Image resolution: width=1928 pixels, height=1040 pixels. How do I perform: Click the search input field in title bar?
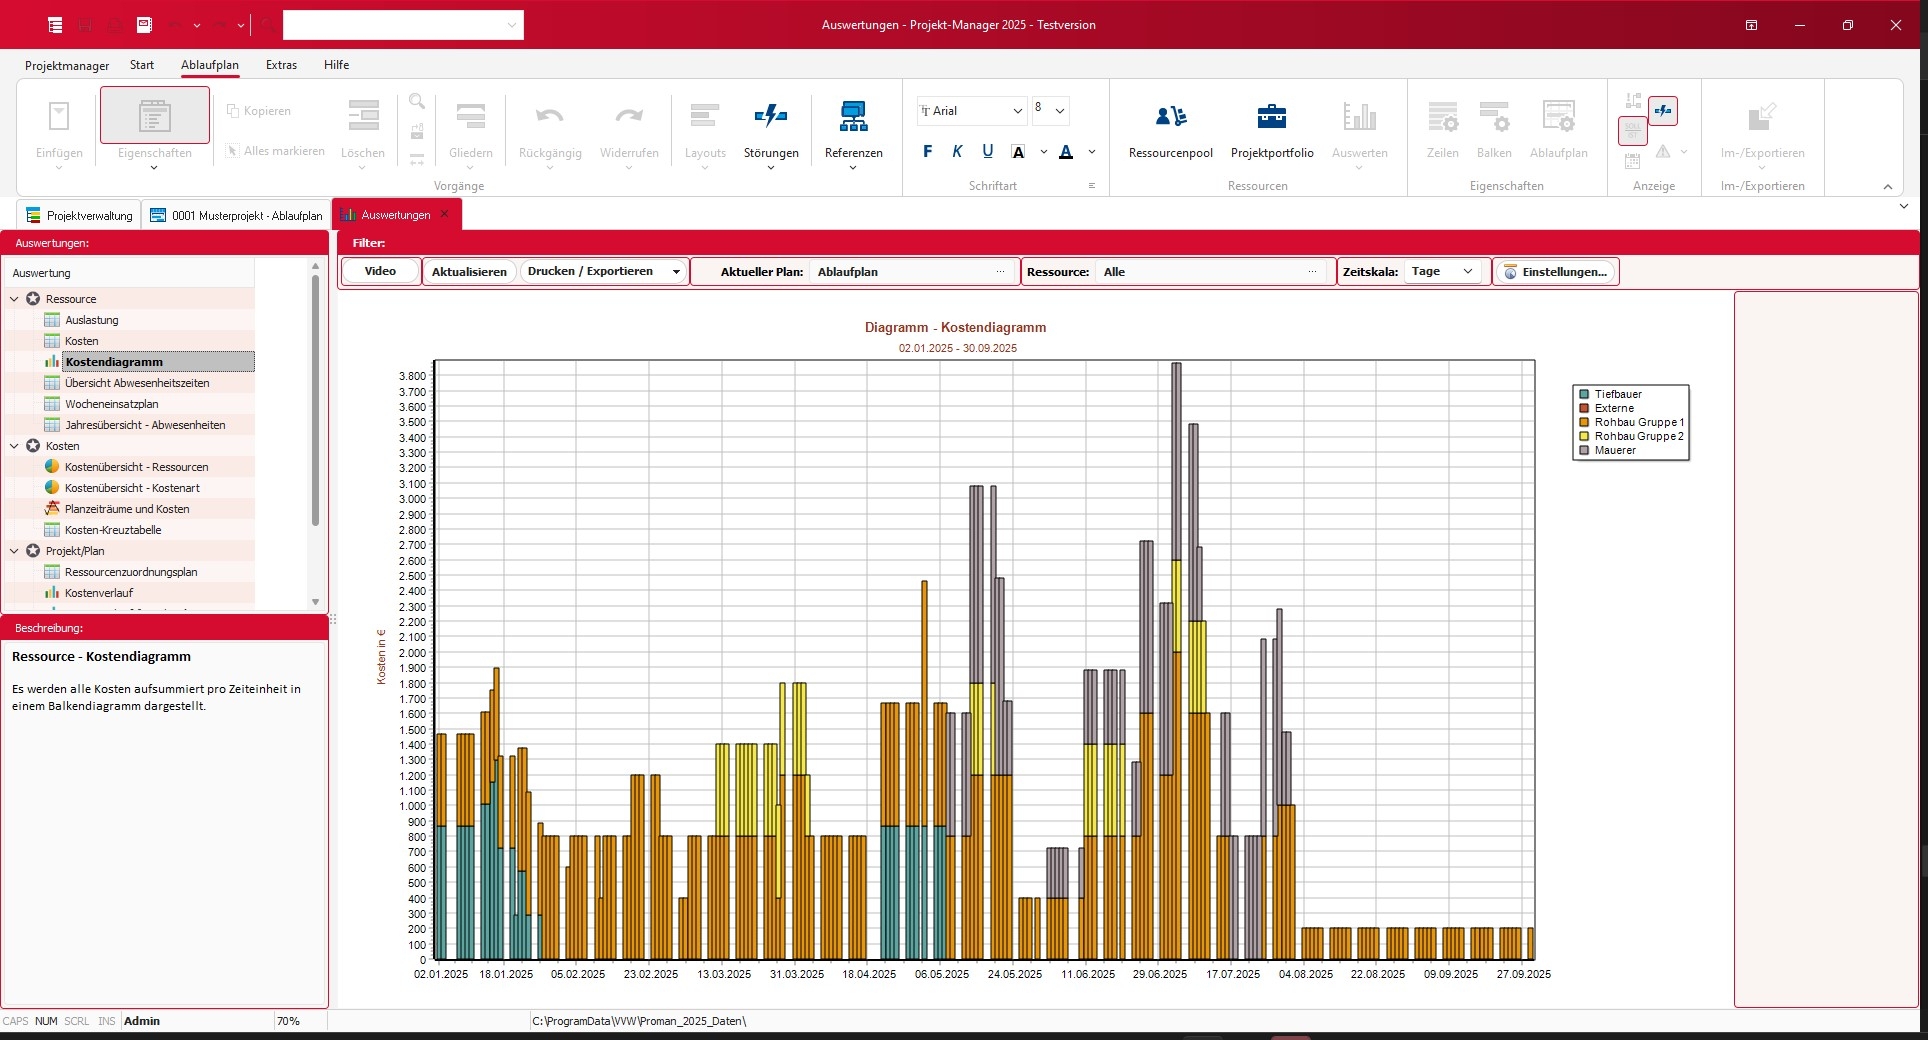pos(394,25)
